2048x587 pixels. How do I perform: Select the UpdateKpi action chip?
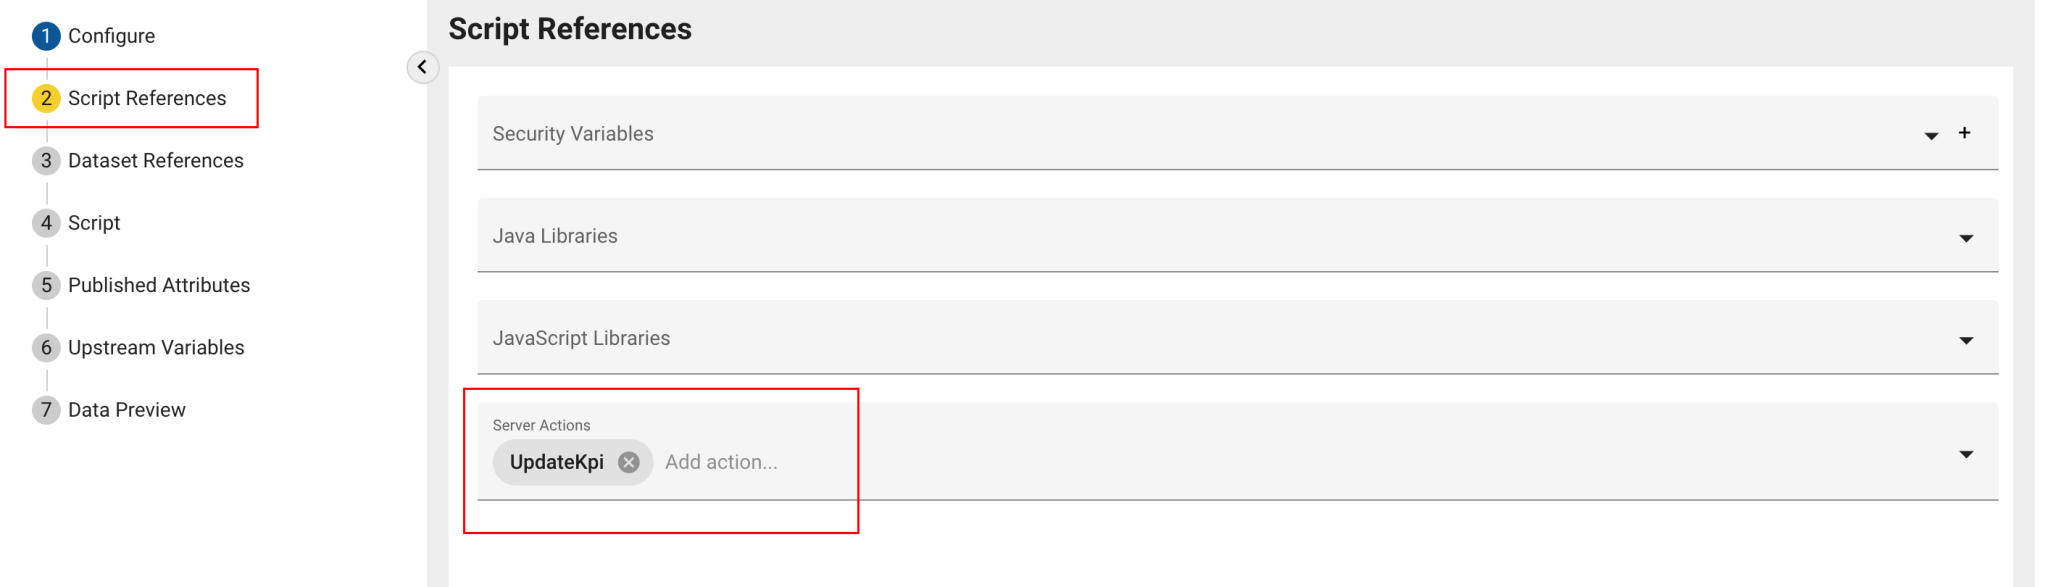(x=555, y=462)
